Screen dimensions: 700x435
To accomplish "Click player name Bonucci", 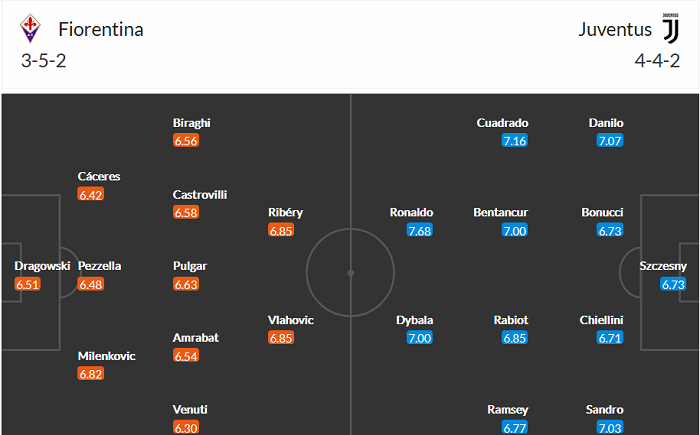I will point(602,212).
